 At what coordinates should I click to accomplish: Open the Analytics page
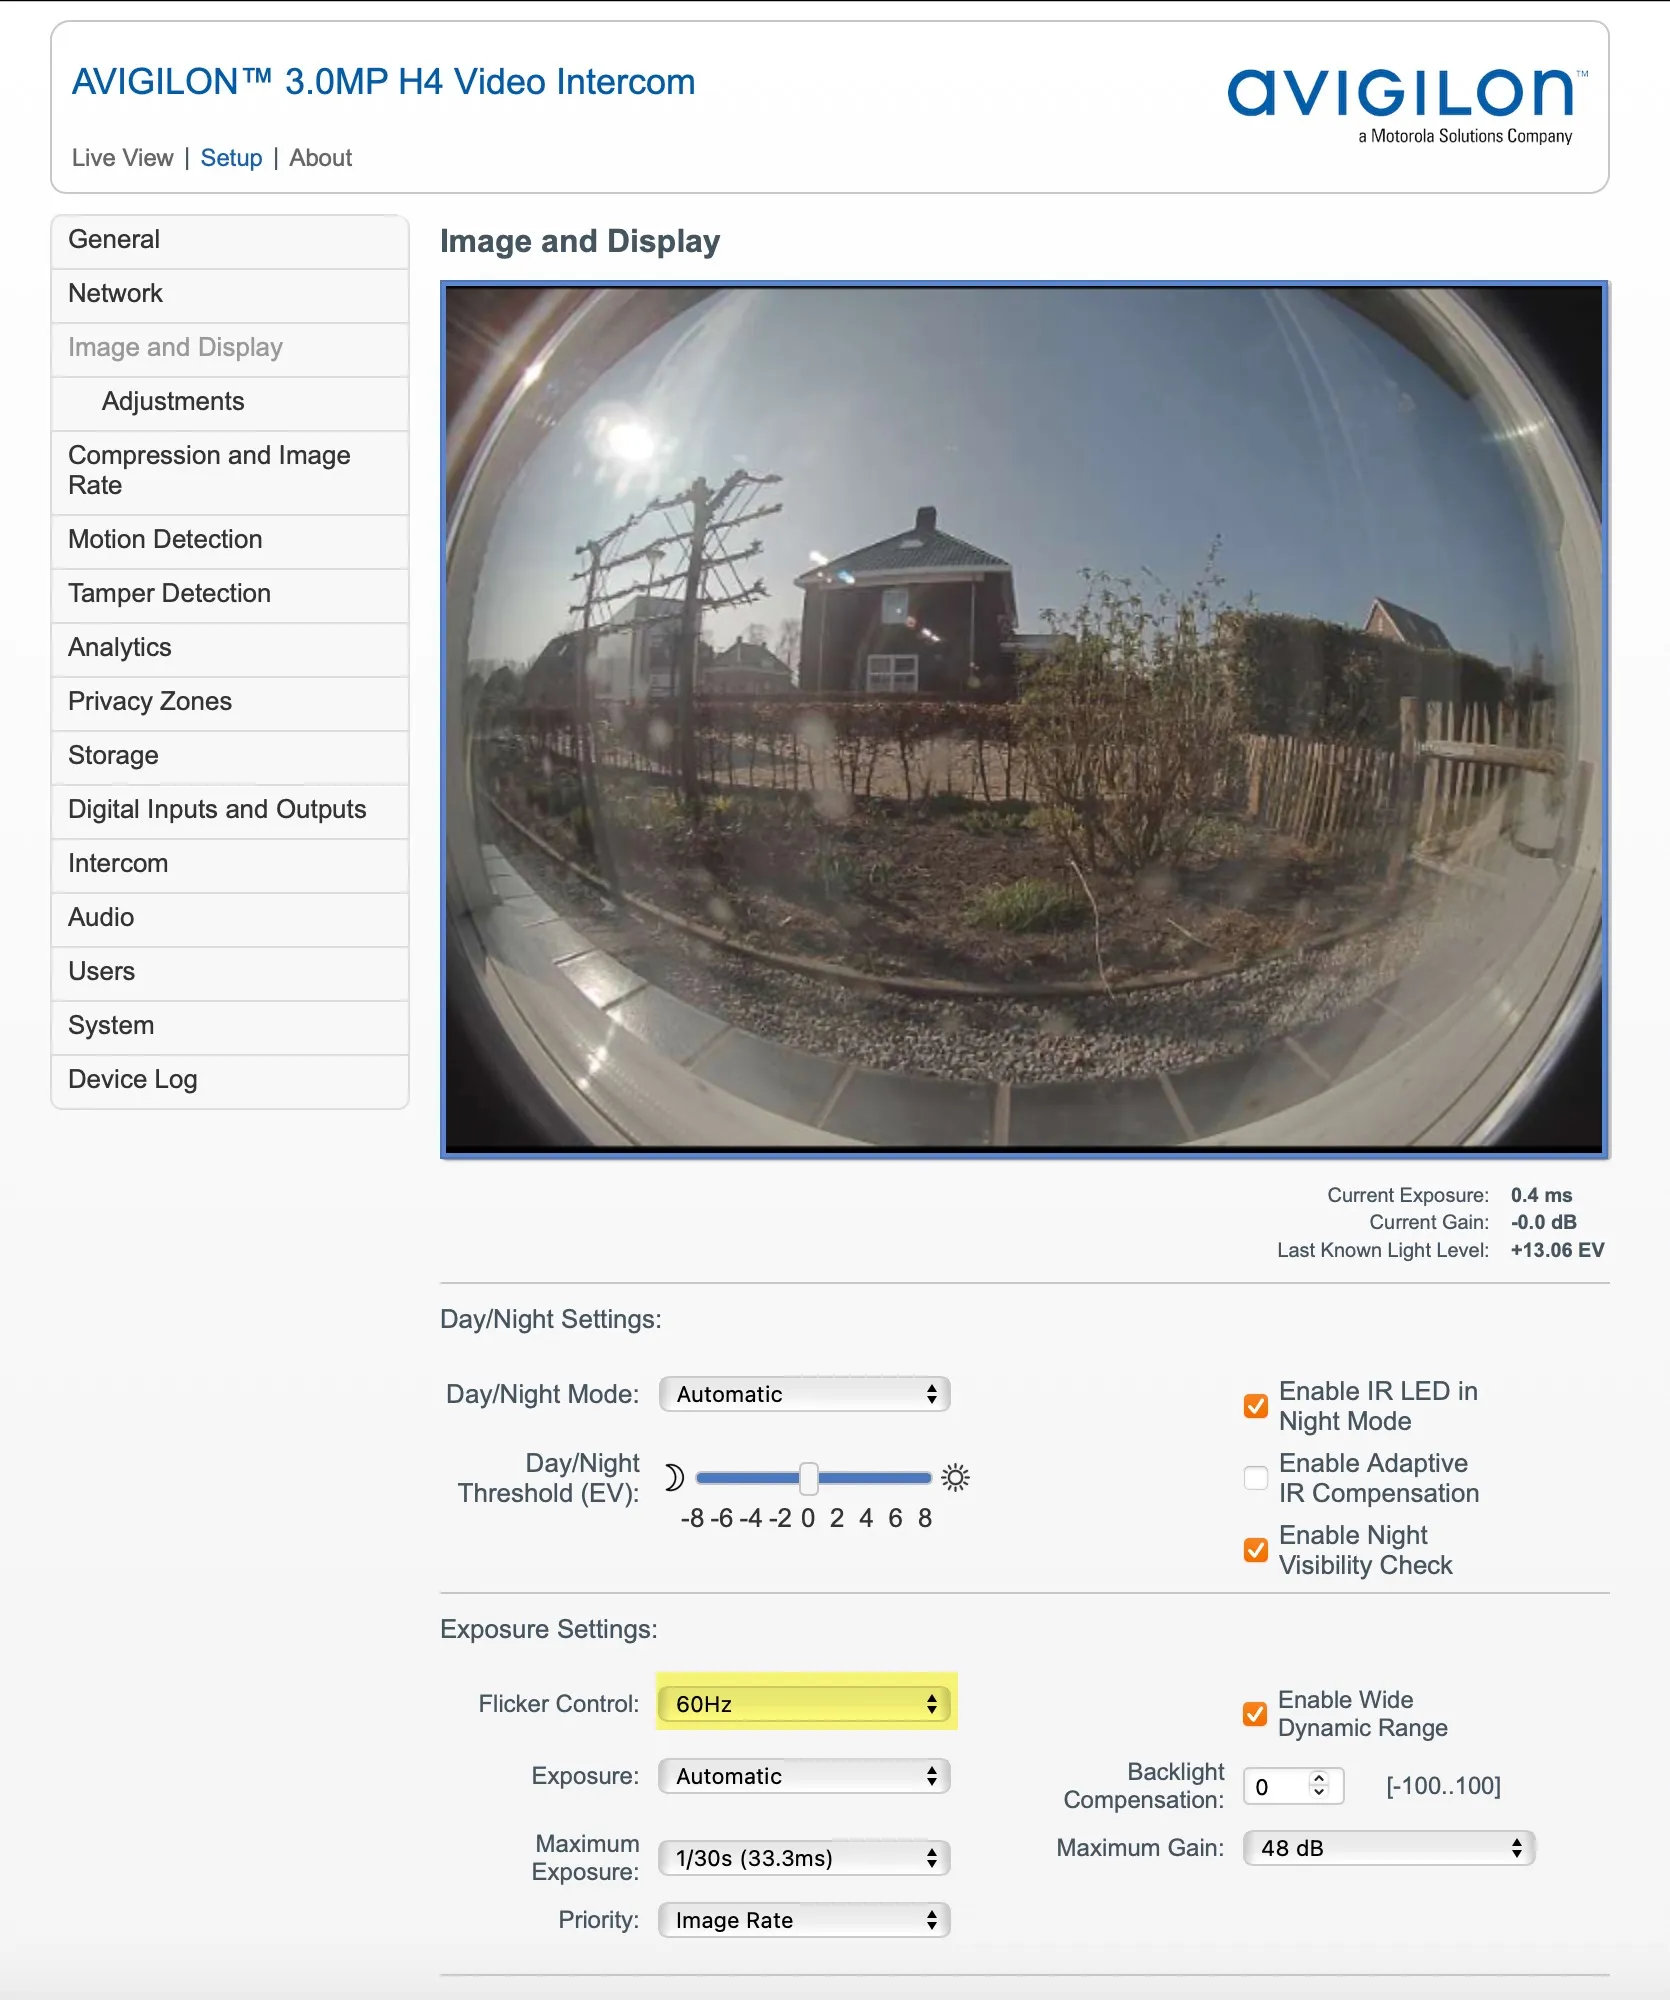click(230, 648)
